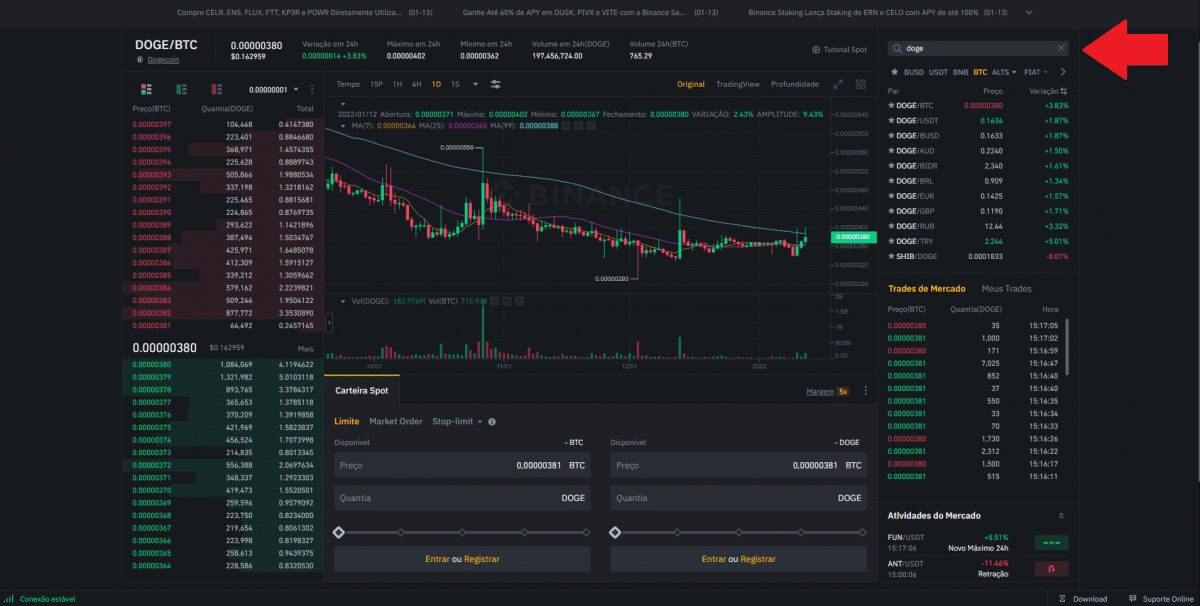This screenshot has width=1200, height=606.
Task: Click Registrar in sell panel
Action: pos(758,559)
